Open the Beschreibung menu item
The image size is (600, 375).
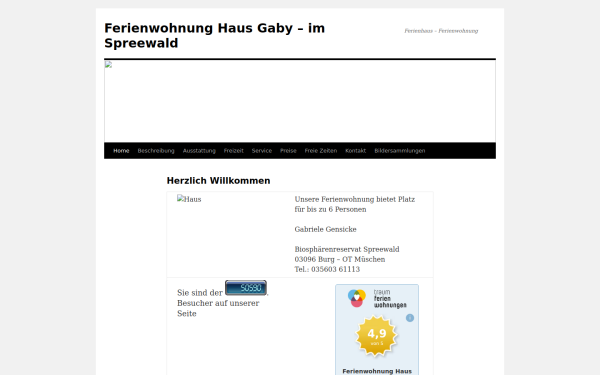(156, 151)
